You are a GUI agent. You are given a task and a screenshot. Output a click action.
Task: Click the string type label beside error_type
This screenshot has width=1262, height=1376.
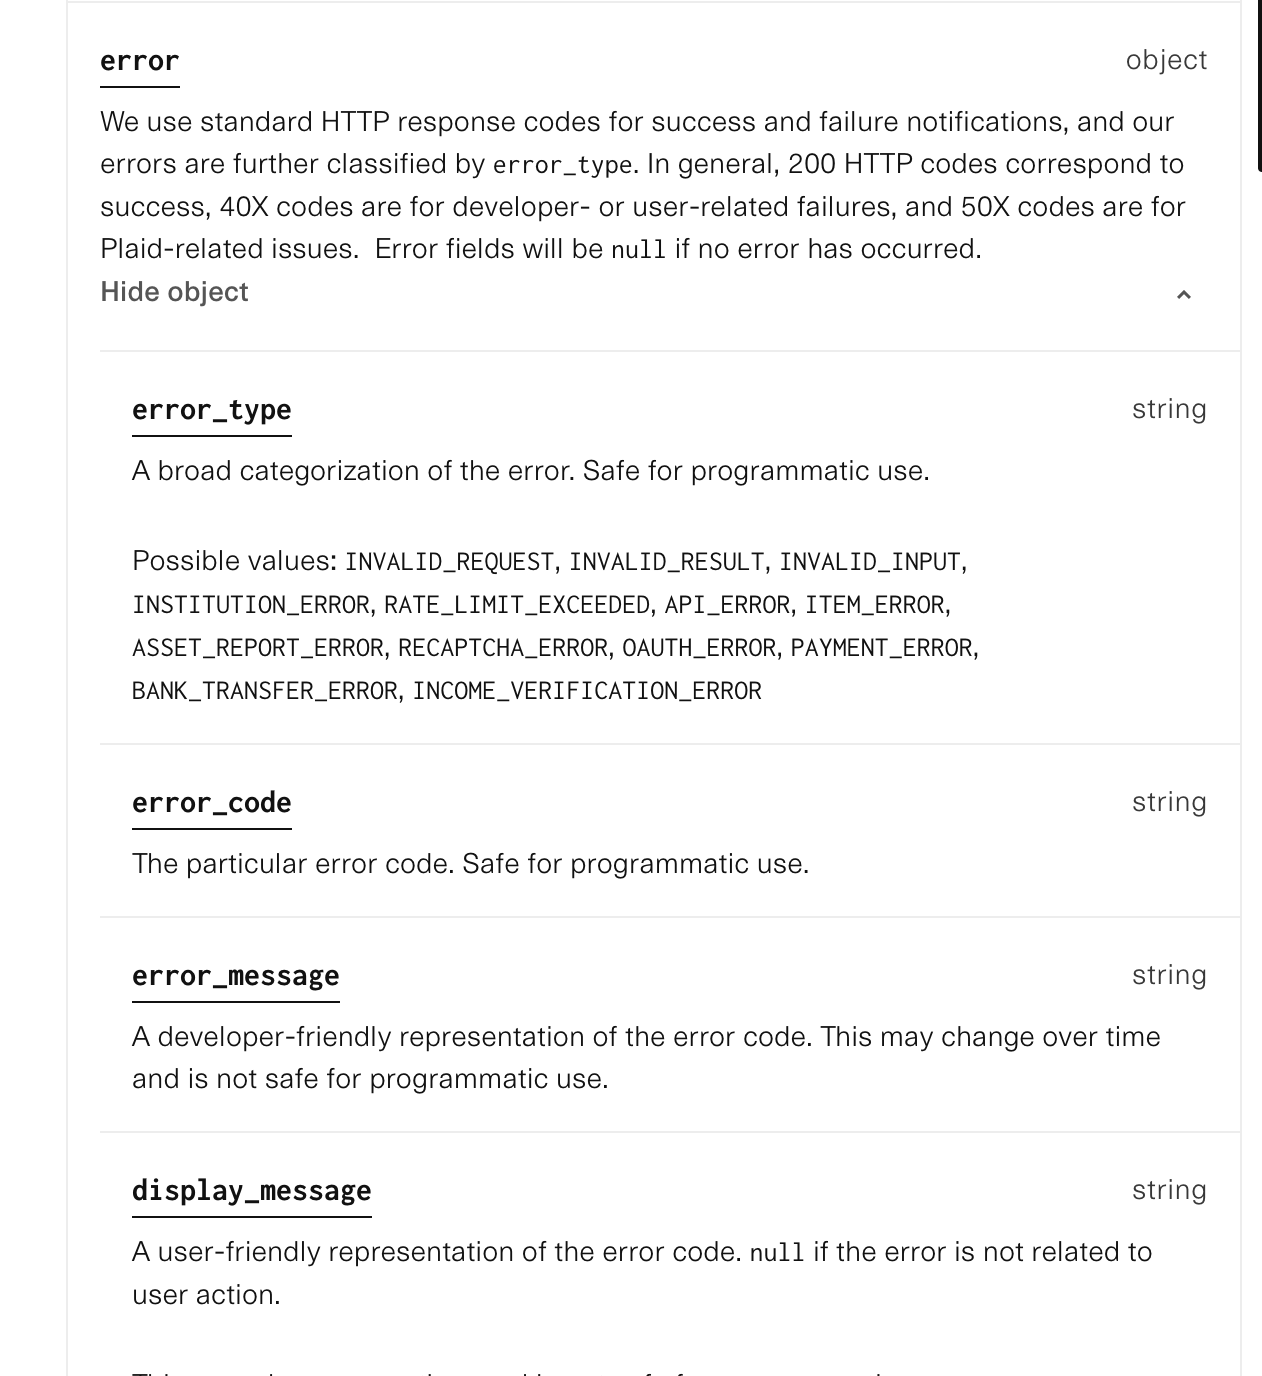(1168, 408)
